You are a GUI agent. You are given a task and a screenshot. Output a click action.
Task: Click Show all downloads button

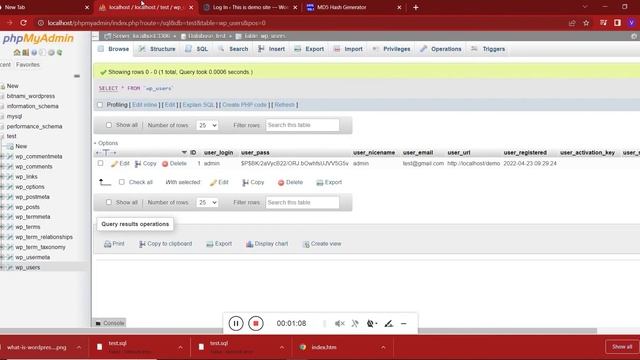(x=622, y=347)
